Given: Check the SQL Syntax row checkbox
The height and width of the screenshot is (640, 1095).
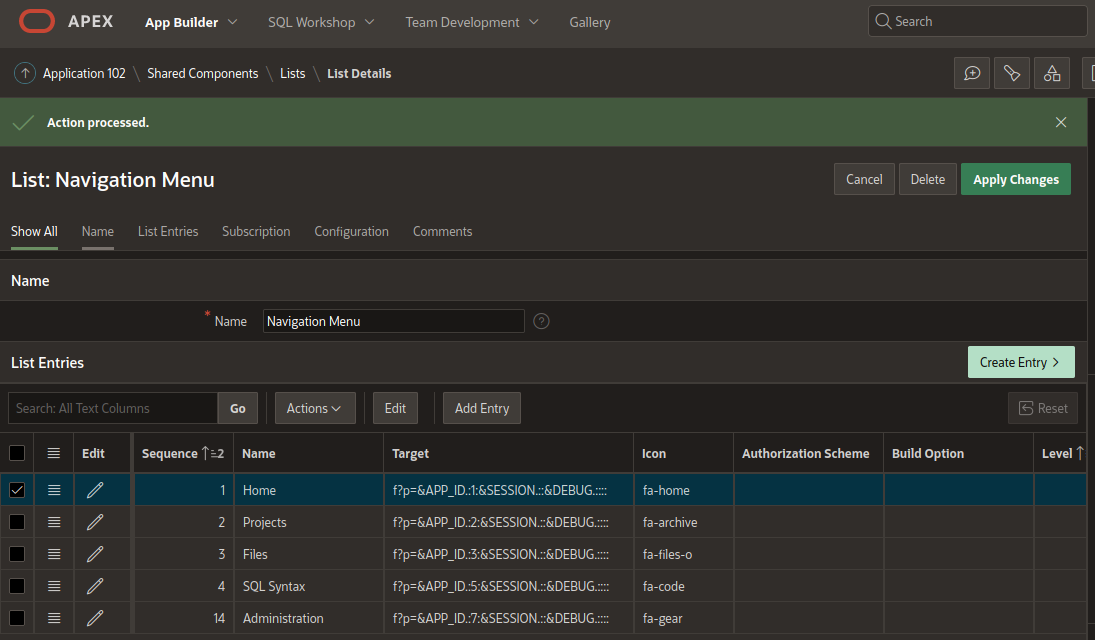Looking at the screenshot, I should coord(17,586).
